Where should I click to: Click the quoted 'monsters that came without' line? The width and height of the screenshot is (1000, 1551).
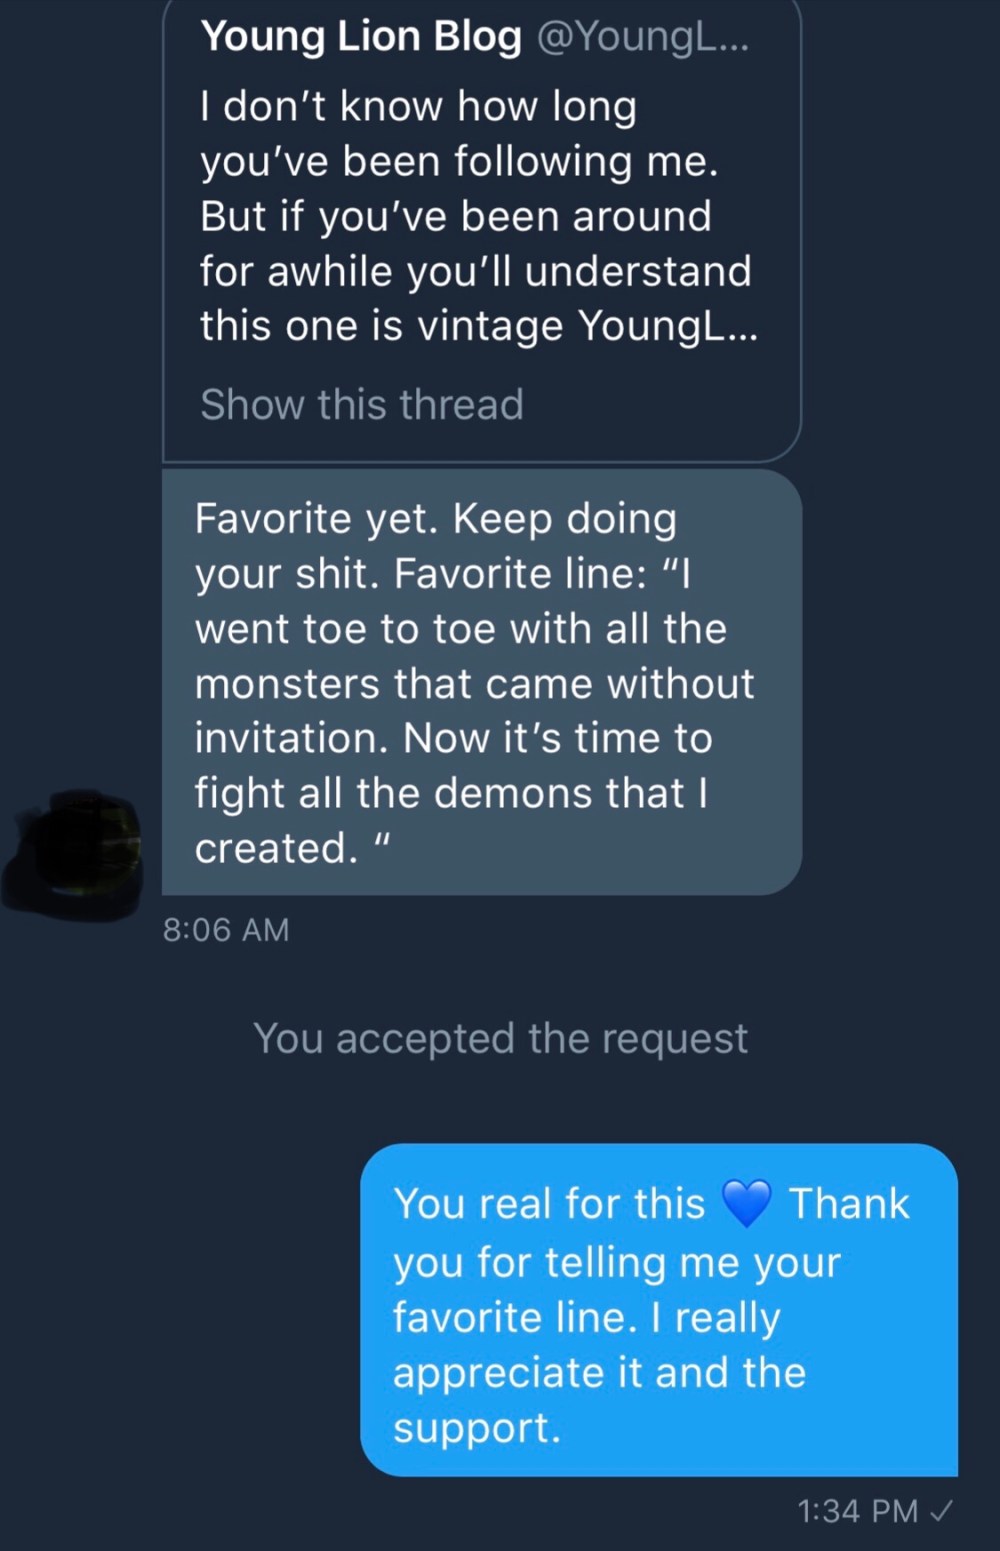pos(474,684)
